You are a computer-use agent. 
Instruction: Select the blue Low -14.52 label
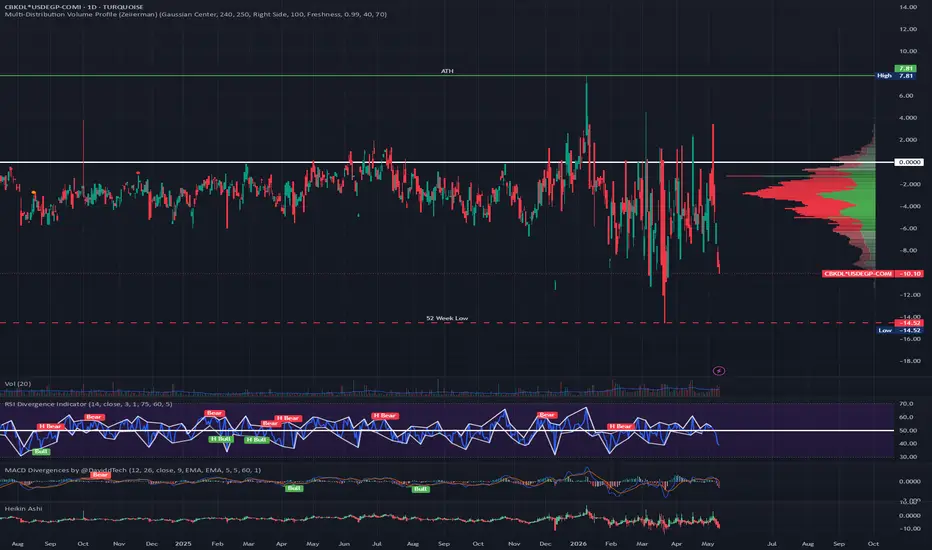coord(899,330)
